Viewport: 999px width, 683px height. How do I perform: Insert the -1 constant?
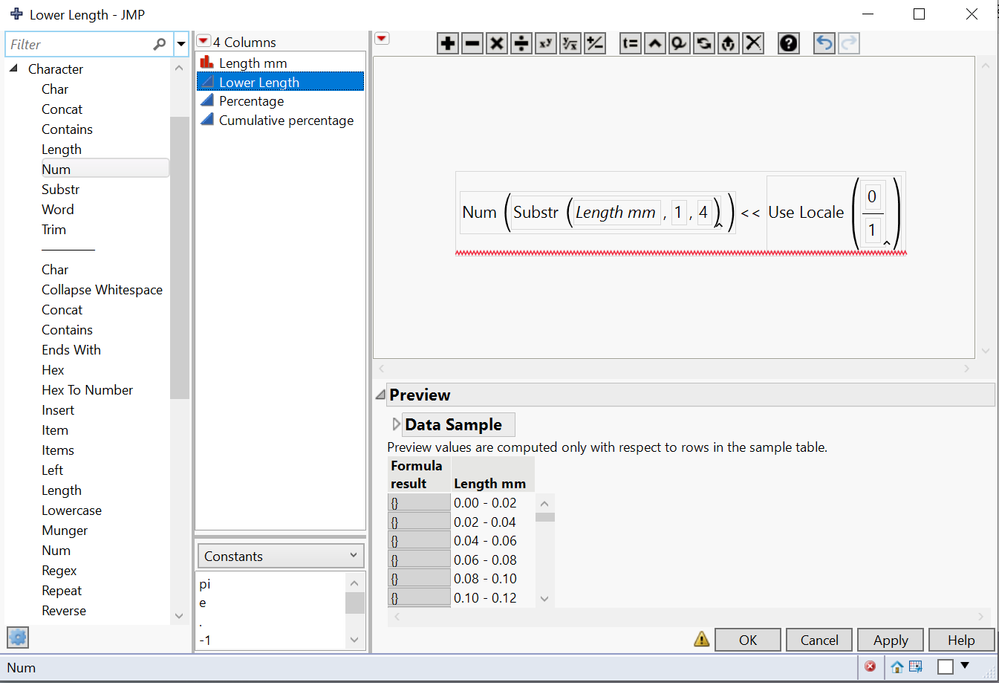[x=205, y=640]
